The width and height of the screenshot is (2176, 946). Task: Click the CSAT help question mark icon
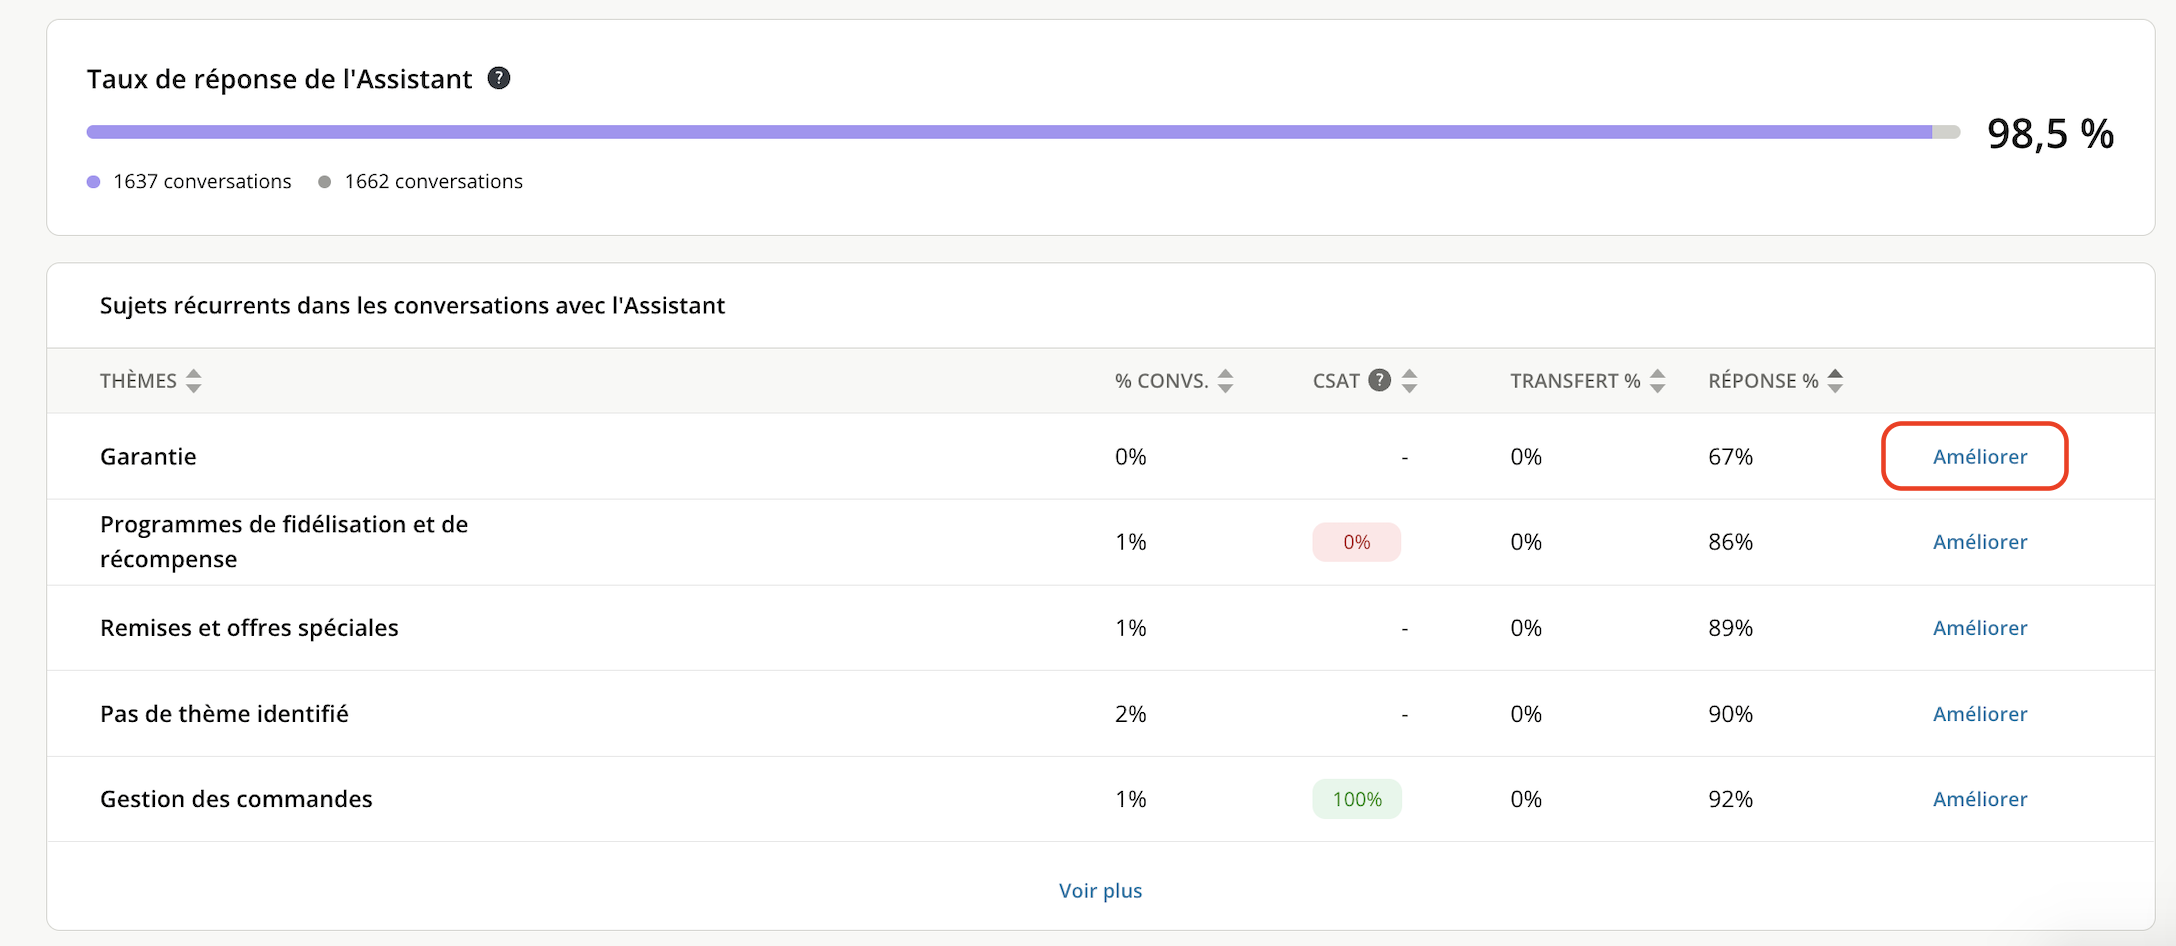1379,380
